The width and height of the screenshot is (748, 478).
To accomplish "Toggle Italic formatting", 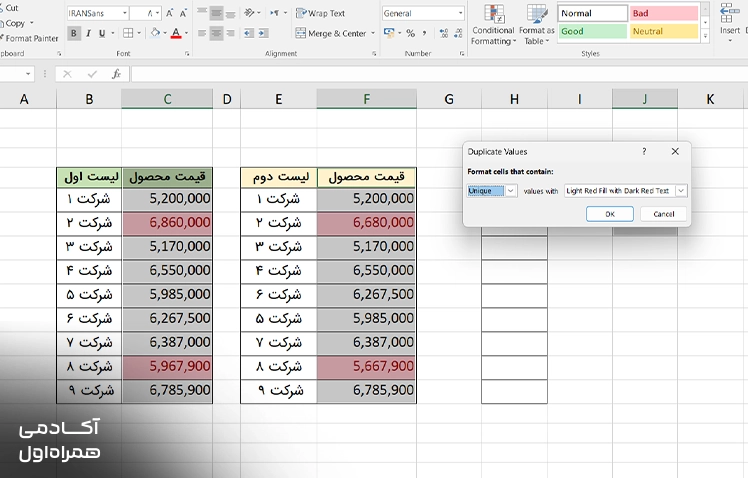I will coord(88,33).
